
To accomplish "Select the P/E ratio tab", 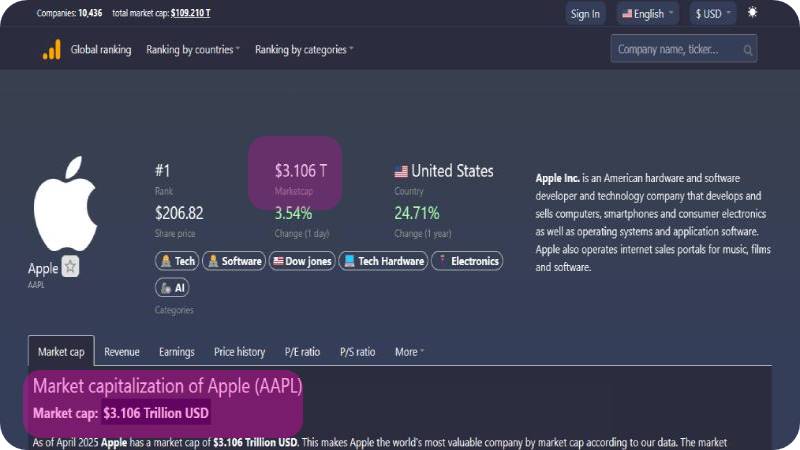I will coord(302,352).
